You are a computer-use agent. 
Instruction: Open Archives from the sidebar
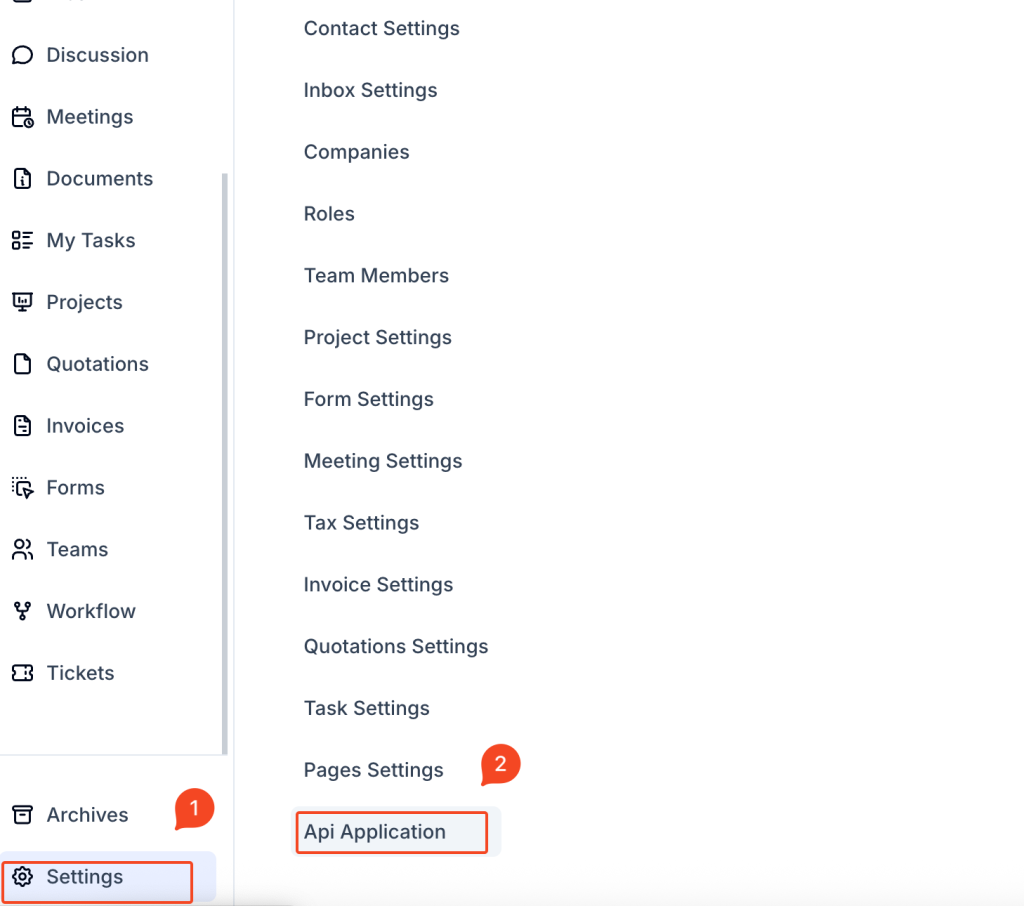tap(87, 815)
